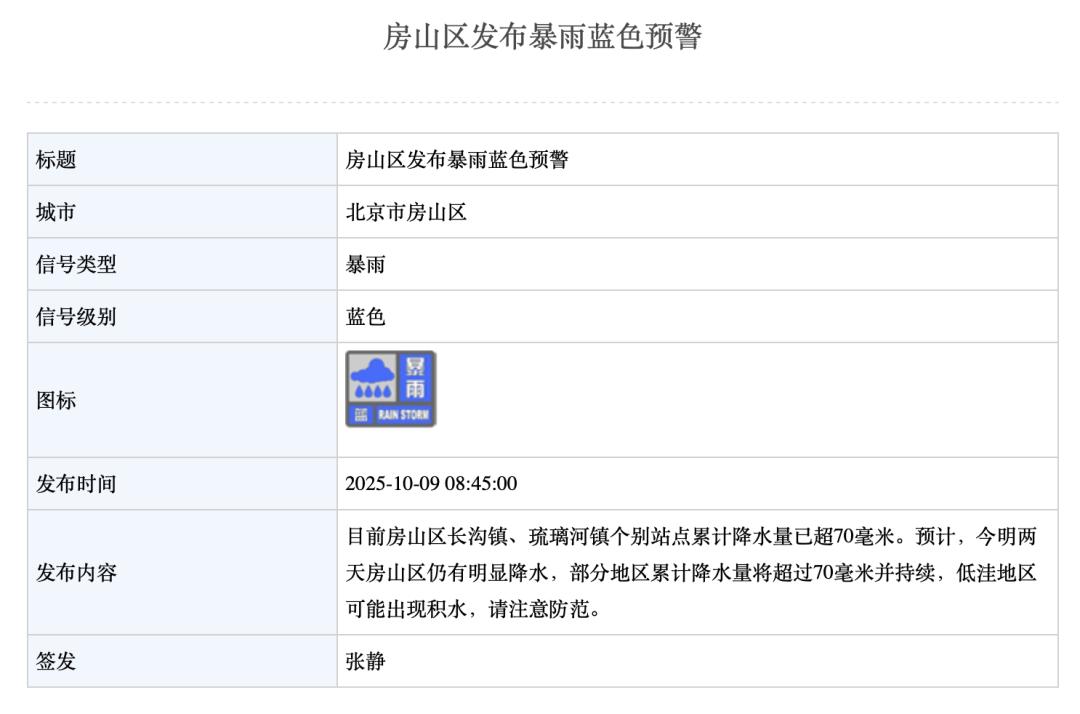Click the blue rainstorm warning icon

391,389
